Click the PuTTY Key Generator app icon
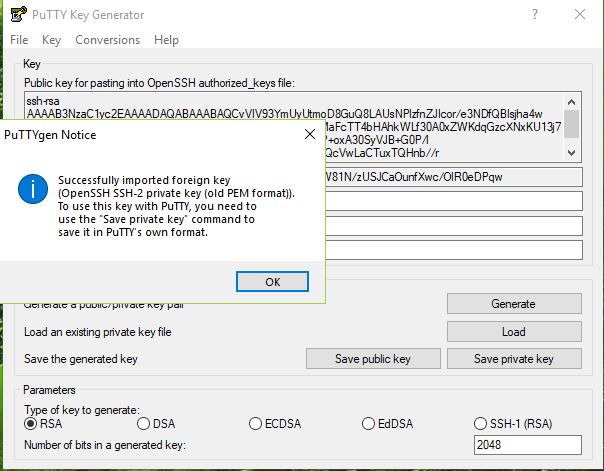 [18, 14]
